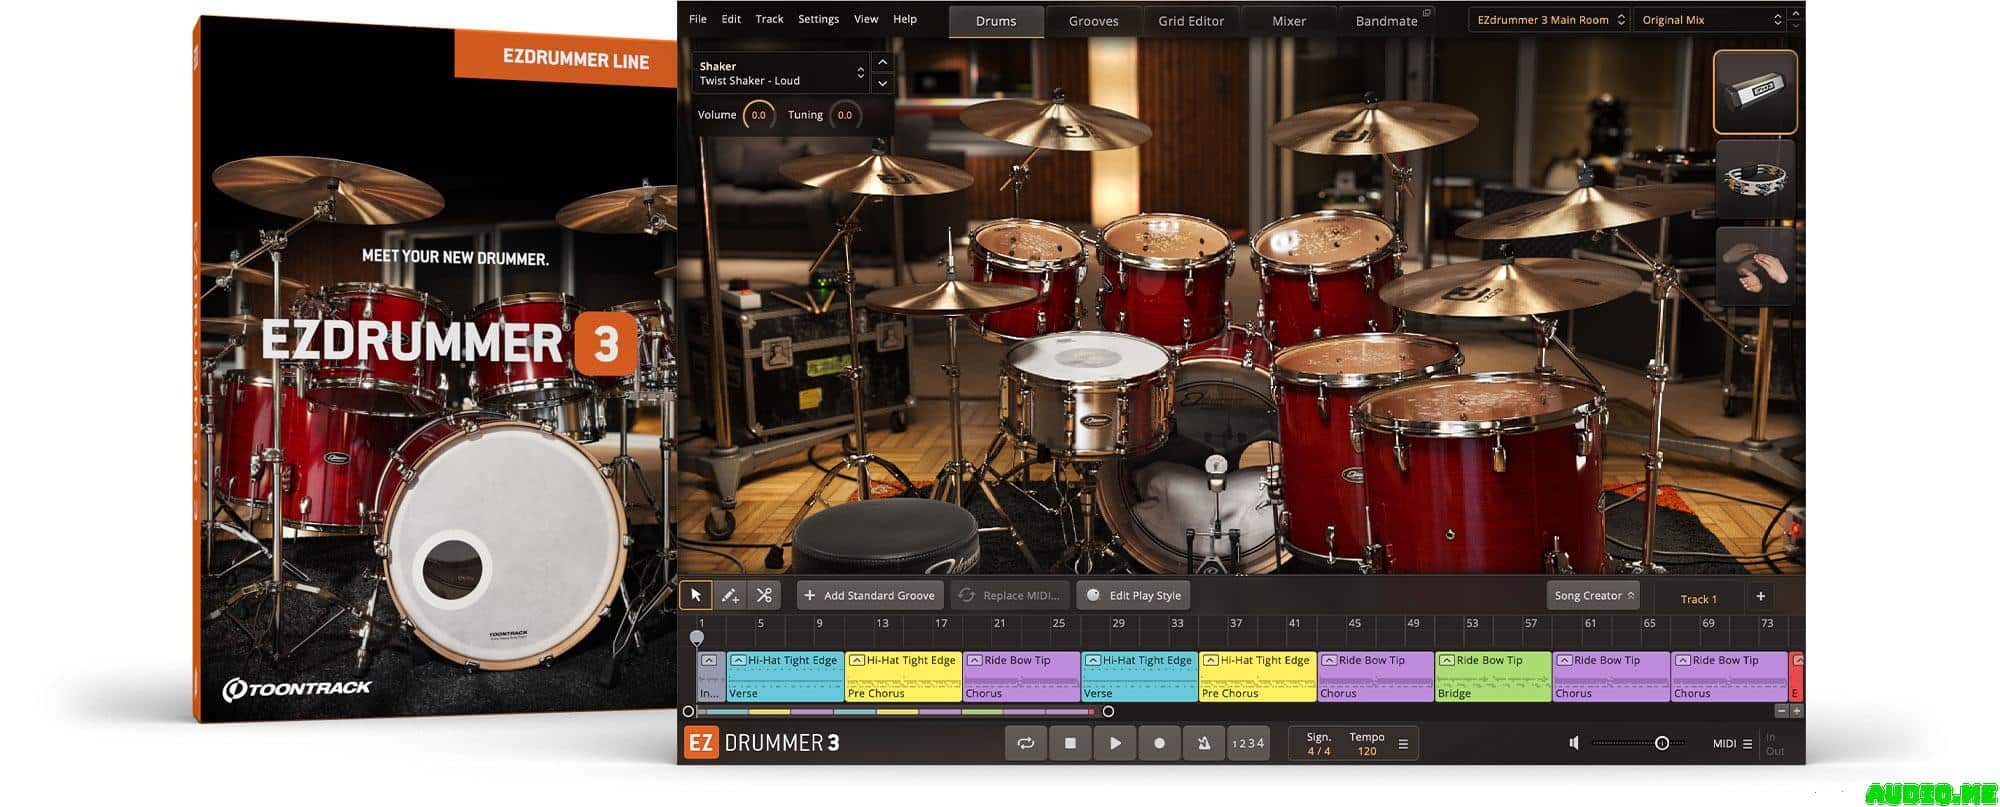This screenshot has height=807, width=2000.
Task: Click bar 21 on the timeline ruler
Action: pyautogui.click(x=999, y=623)
